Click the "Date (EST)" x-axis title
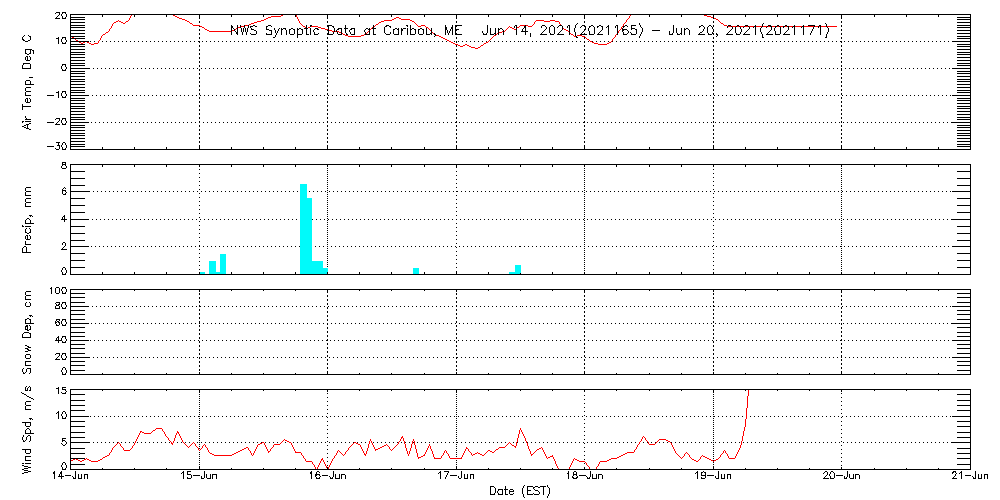 (520, 491)
